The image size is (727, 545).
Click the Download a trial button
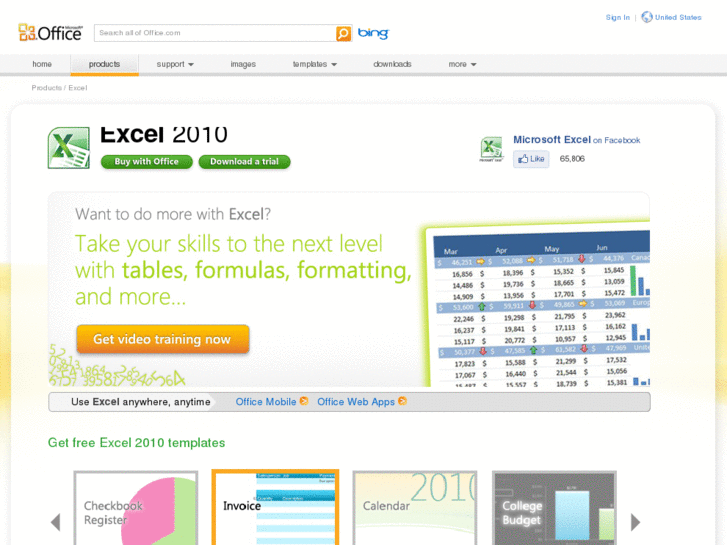pos(244,161)
